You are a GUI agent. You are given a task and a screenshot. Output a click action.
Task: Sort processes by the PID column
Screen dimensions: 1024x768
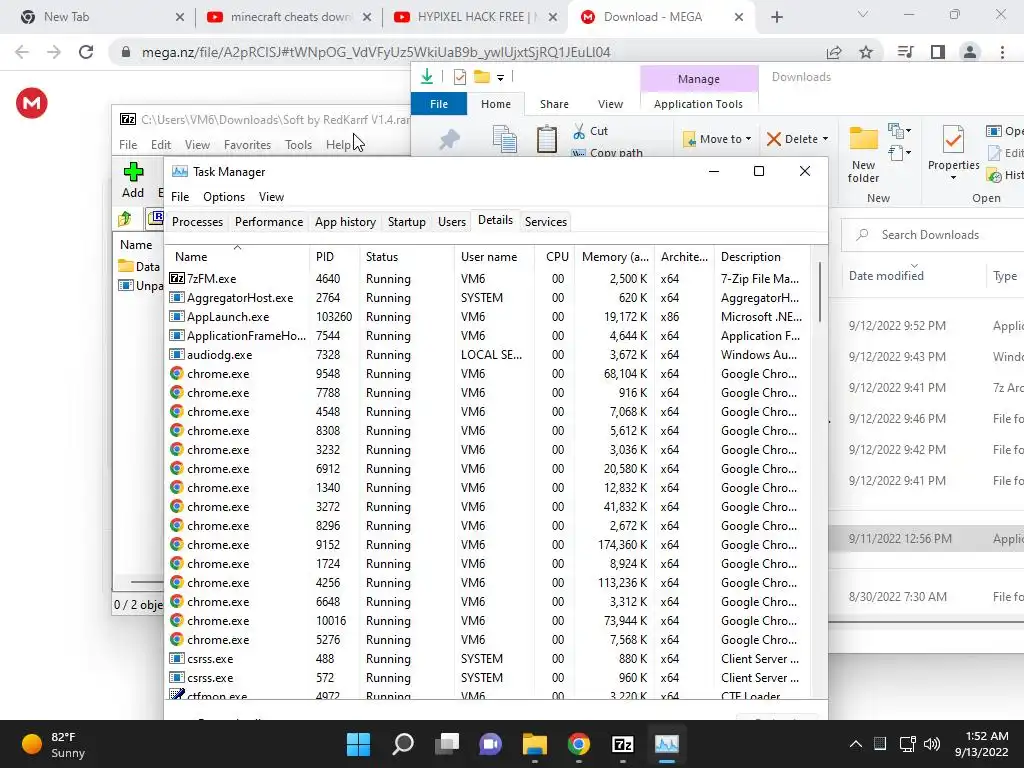tap(334, 257)
